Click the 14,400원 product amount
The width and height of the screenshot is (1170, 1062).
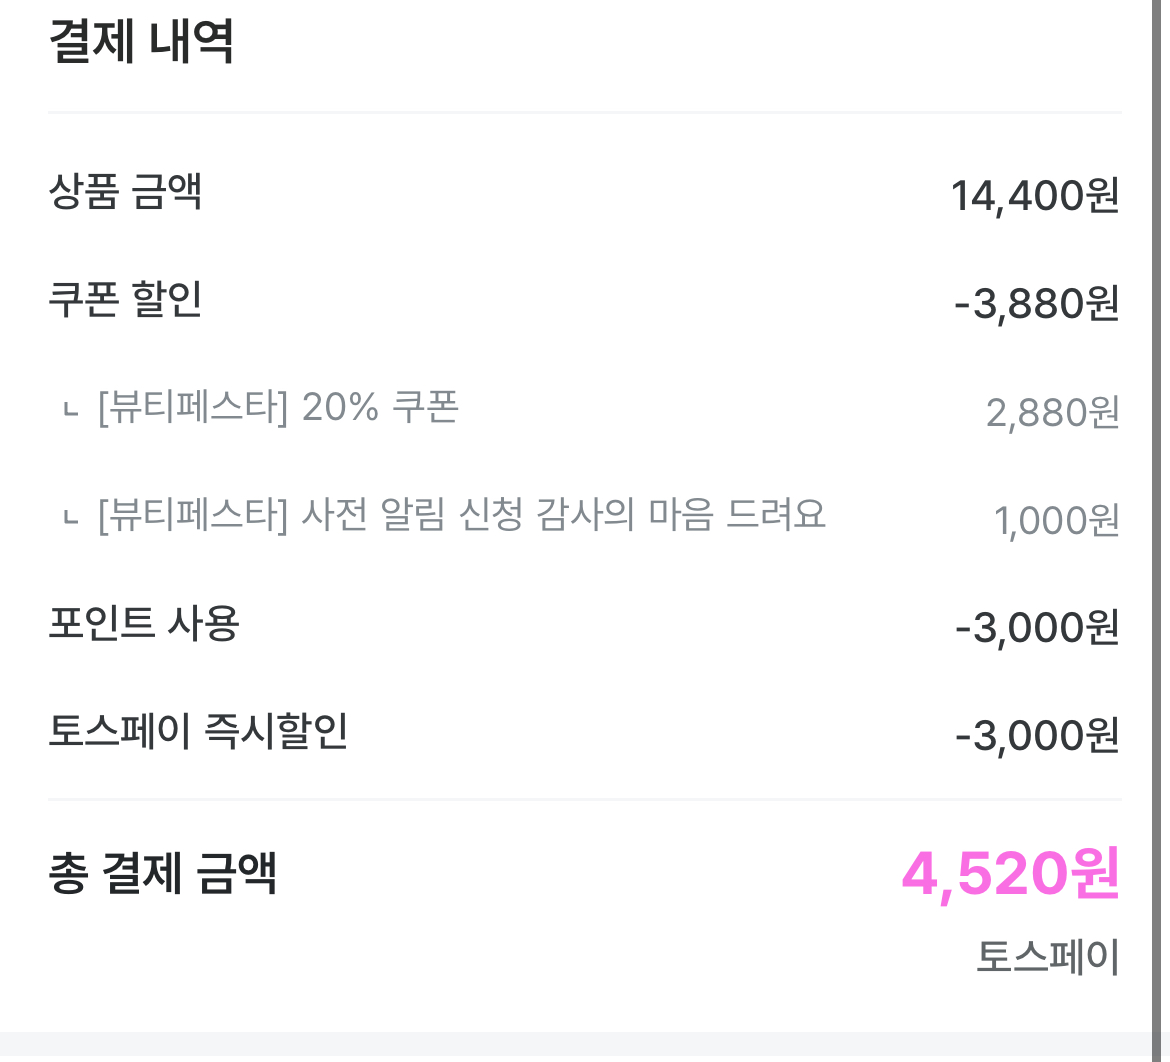tap(1034, 196)
